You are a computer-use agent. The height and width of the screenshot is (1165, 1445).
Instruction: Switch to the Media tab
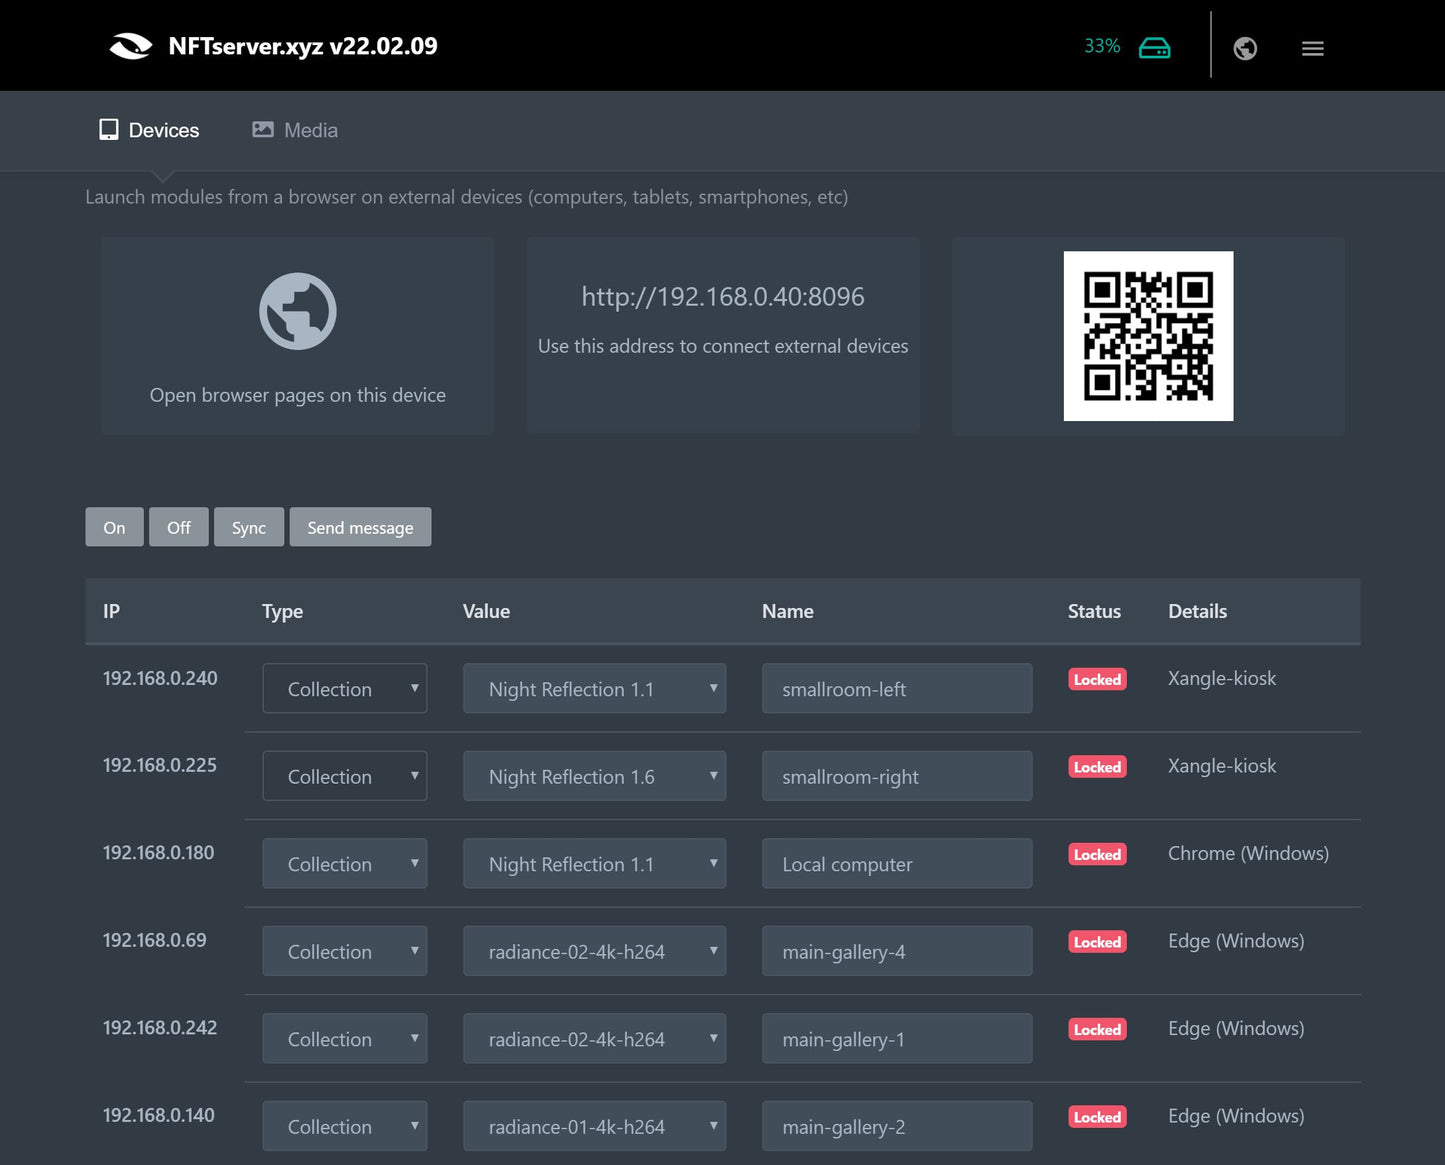coord(295,130)
